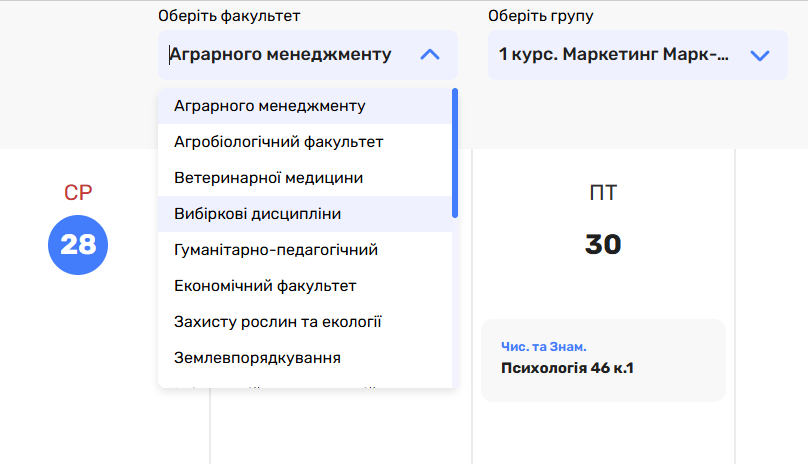808x464 pixels.
Task: Select Ветеринарної медицини faculty
Action: [269, 178]
